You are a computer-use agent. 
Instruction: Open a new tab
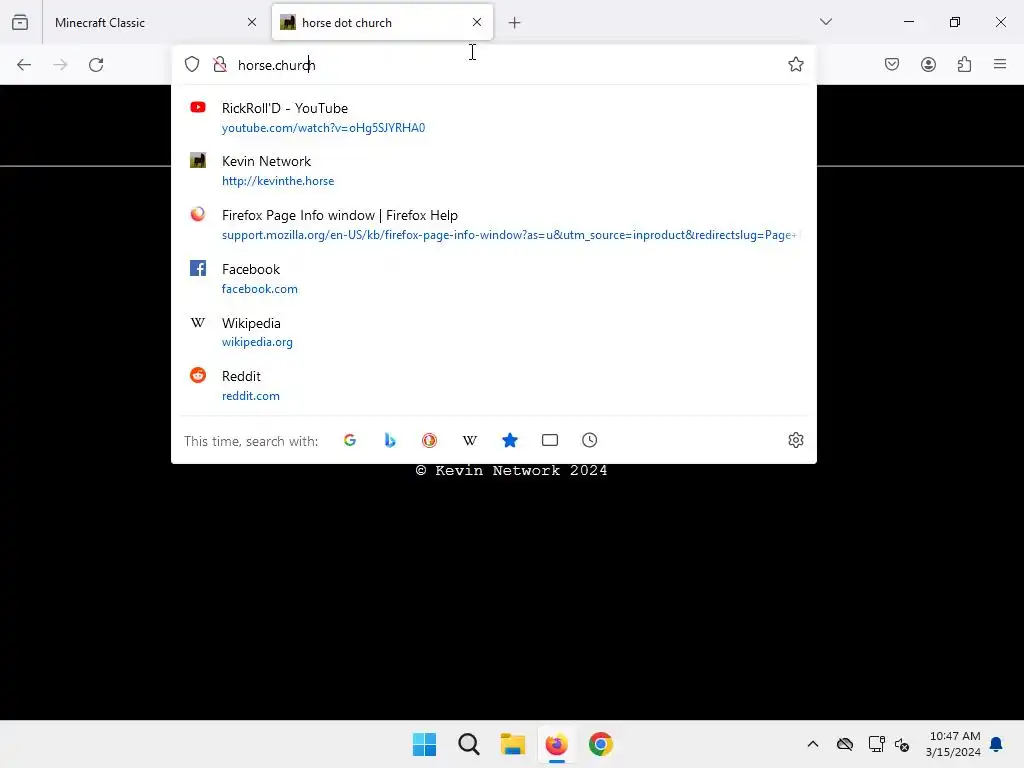point(515,23)
